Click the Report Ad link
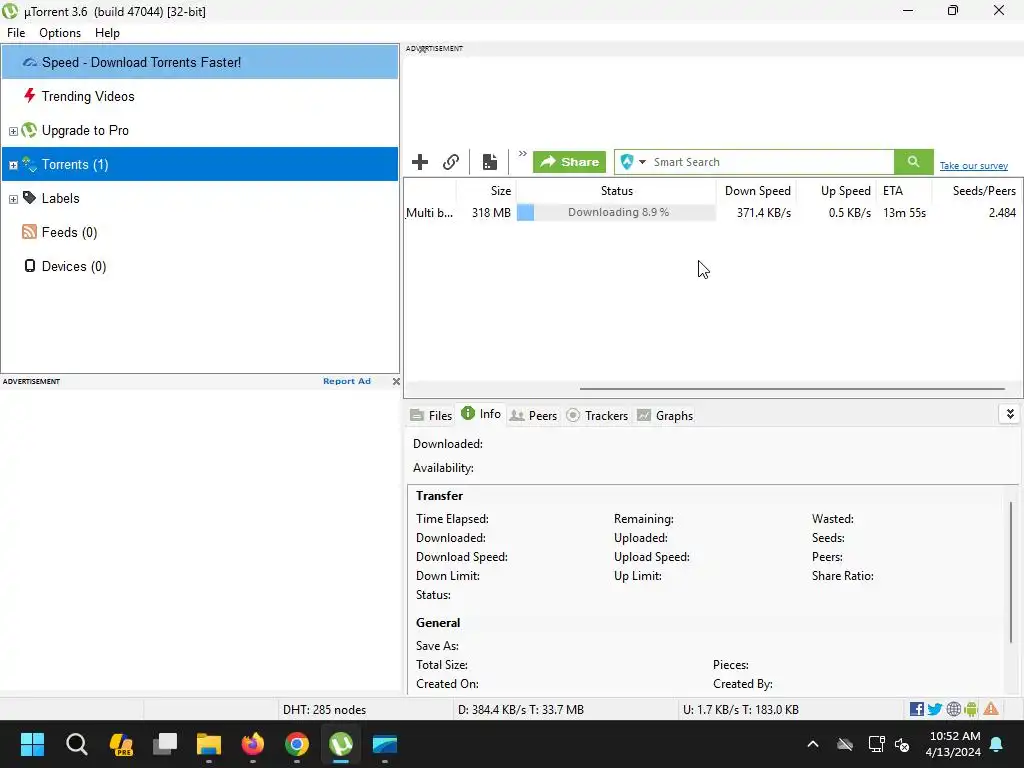The height and width of the screenshot is (768, 1024). (347, 381)
